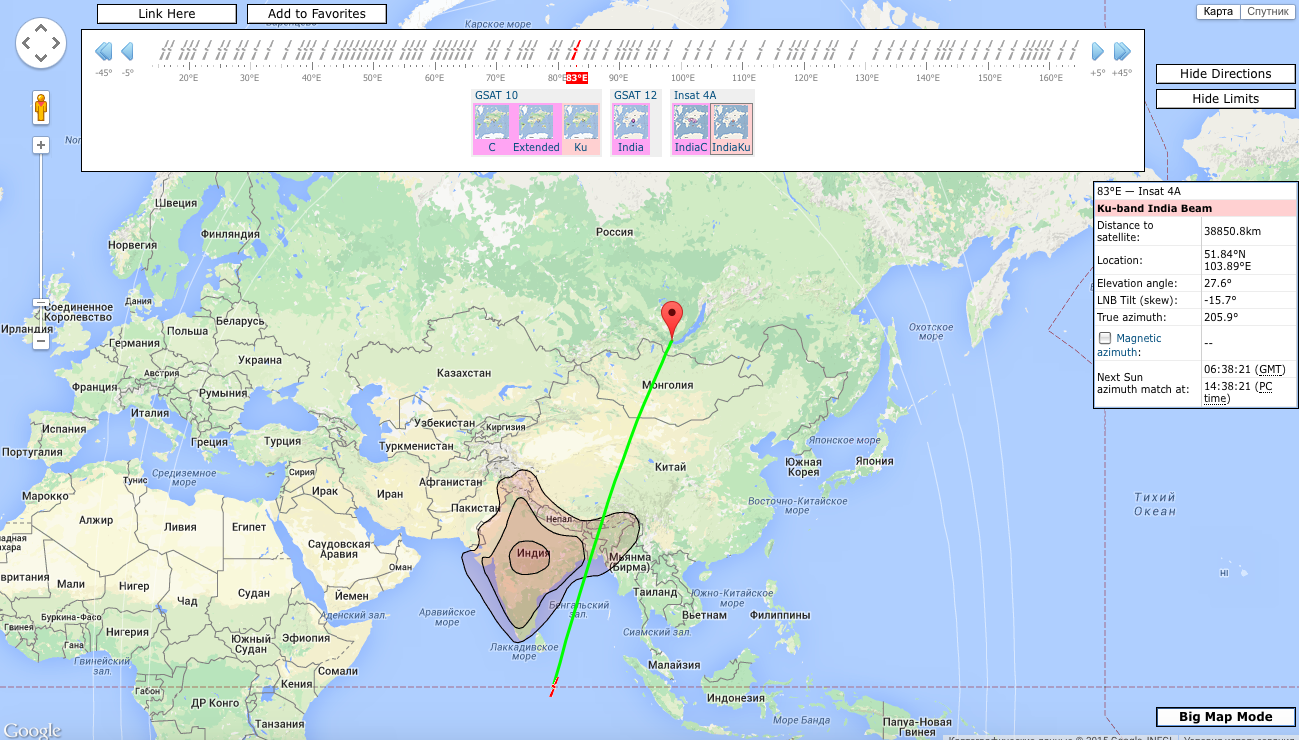Click the highlighted 83°E longitude label

click(x=576, y=78)
